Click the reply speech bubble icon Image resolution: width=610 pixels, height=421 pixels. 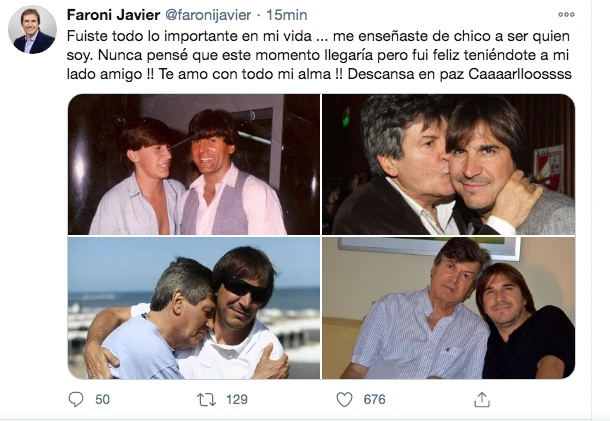pyautogui.click(x=77, y=399)
